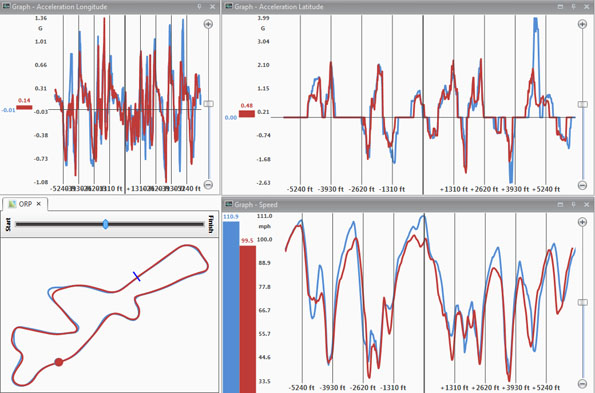
Task: Pin the Acceleration Longitude panel
Action: coord(199,6)
